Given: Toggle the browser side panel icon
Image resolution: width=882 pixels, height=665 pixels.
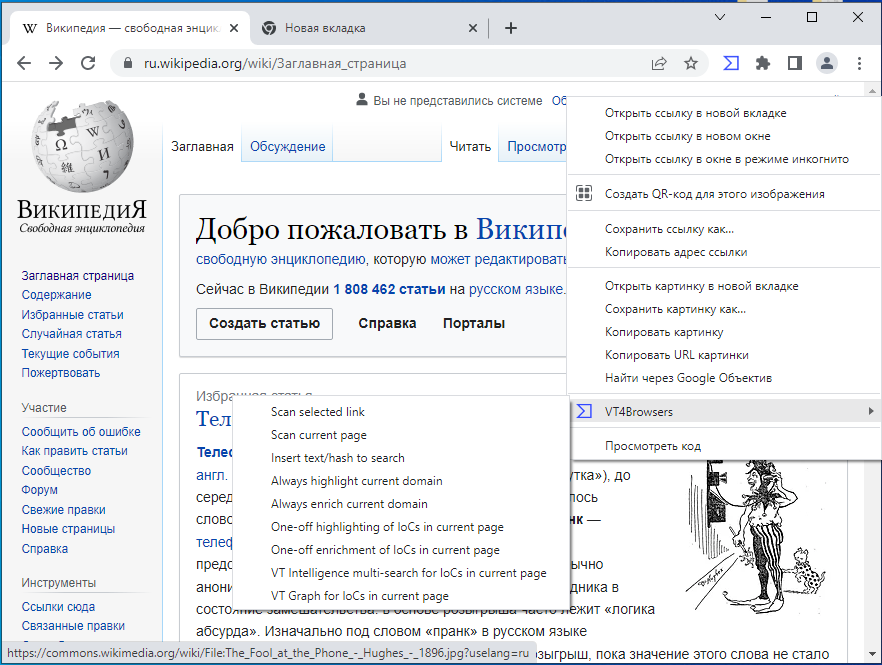Looking at the screenshot, I should 795,63.
